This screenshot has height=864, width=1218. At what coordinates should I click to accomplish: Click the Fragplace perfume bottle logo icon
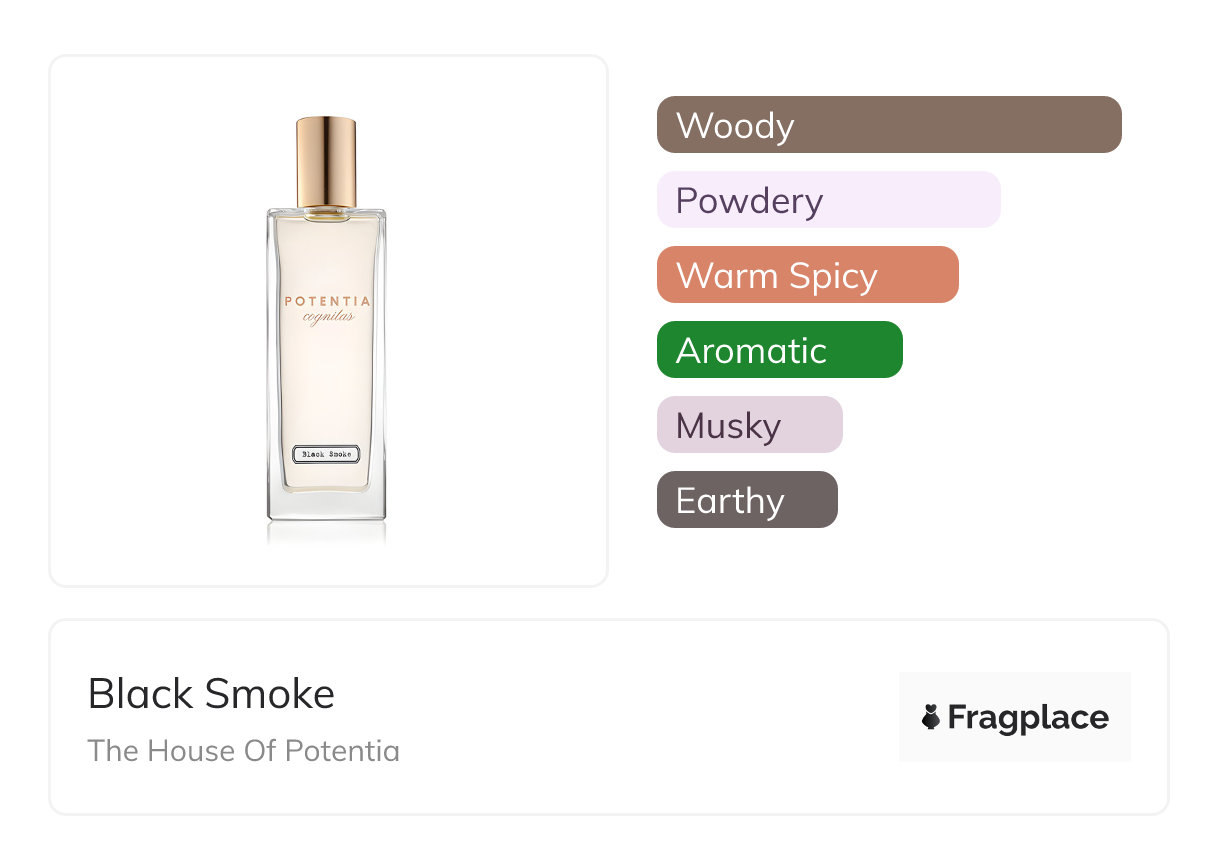click(931, 717)
